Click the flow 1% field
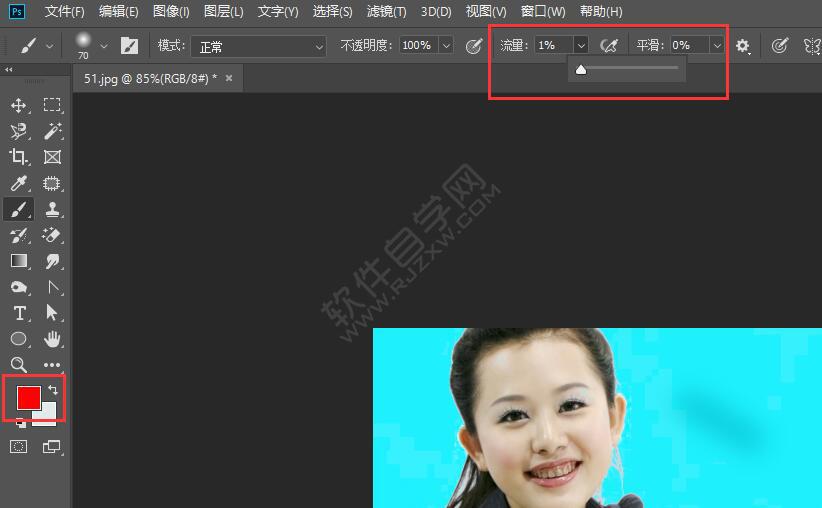The height and width of the screenshot is (508, 822). (554, 46)
